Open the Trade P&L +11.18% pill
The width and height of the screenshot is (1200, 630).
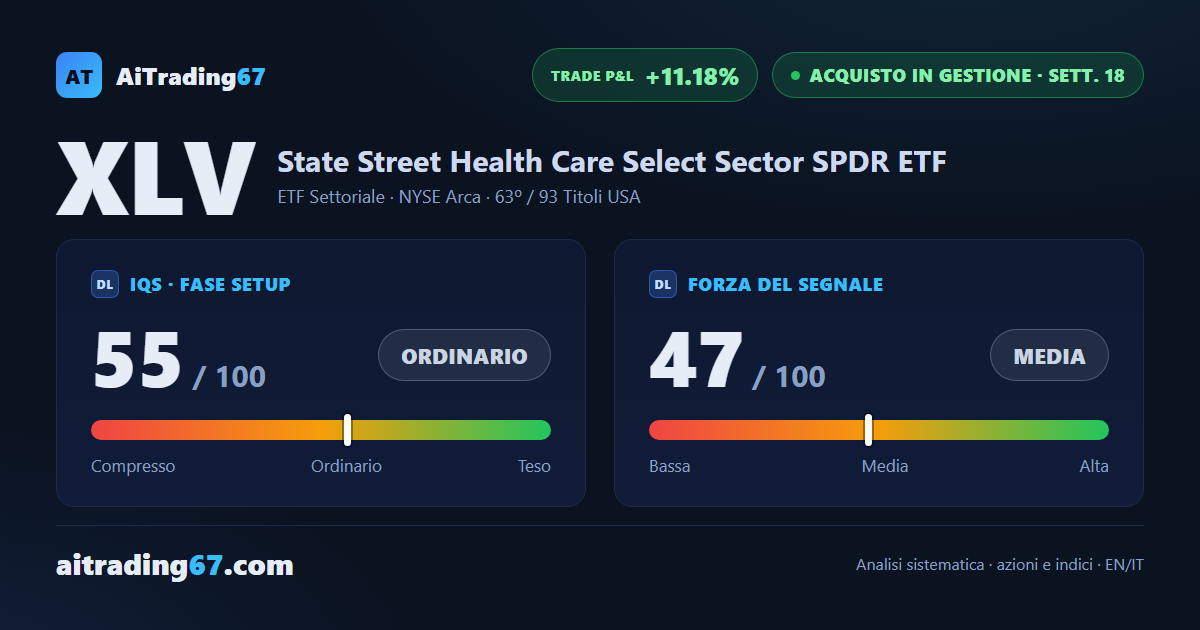coord(645,75)
